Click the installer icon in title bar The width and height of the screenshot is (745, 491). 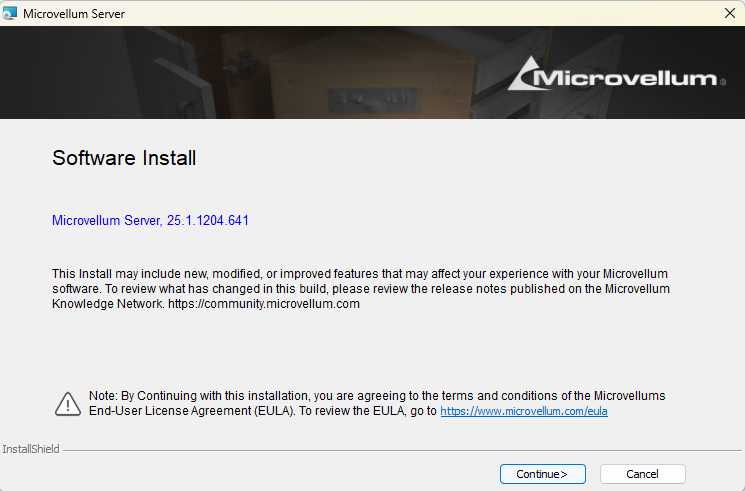coord(10,13)
